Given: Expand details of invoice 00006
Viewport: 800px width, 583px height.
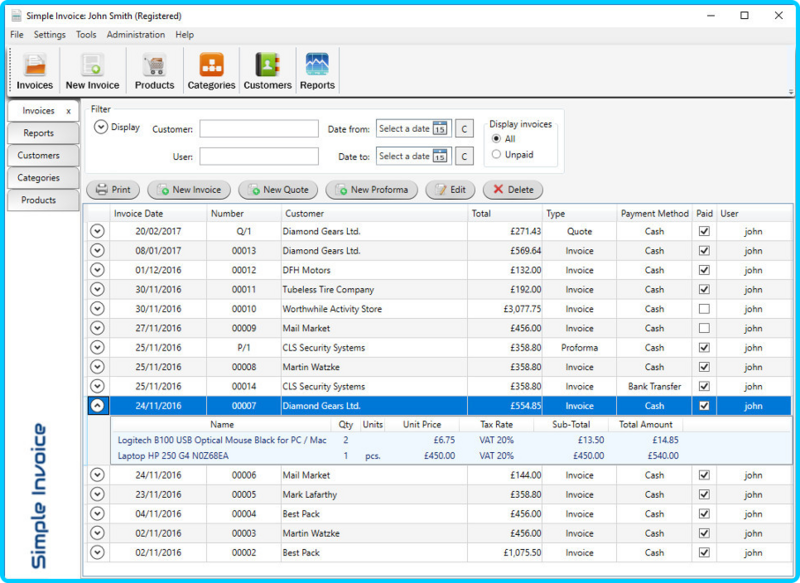Looking at the screenshot, I should (97, 475).
